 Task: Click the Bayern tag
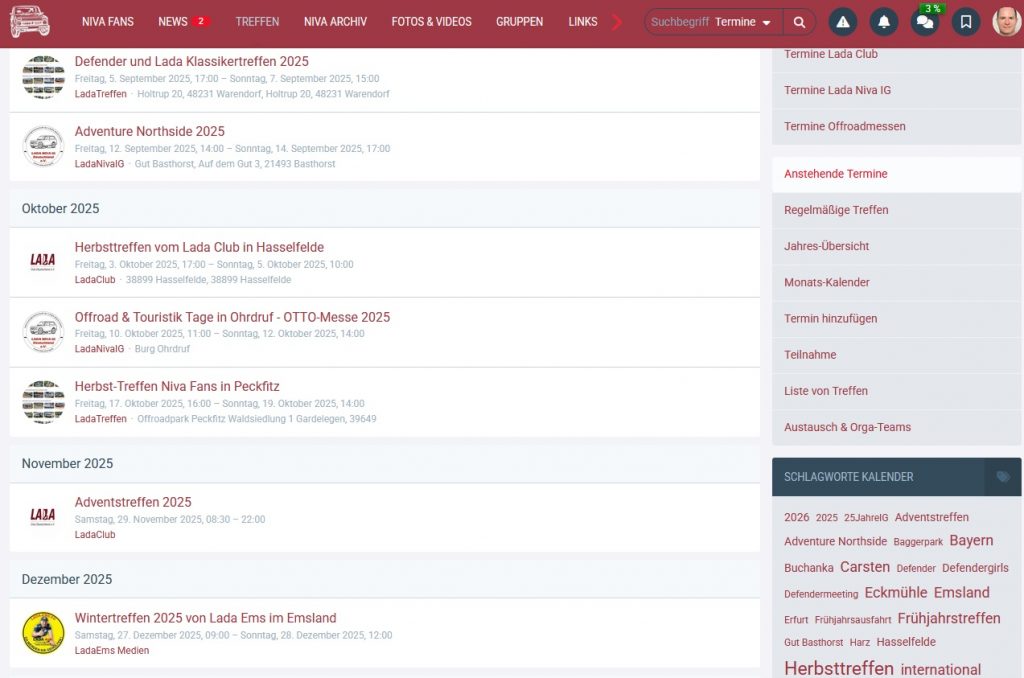[971, 541]
